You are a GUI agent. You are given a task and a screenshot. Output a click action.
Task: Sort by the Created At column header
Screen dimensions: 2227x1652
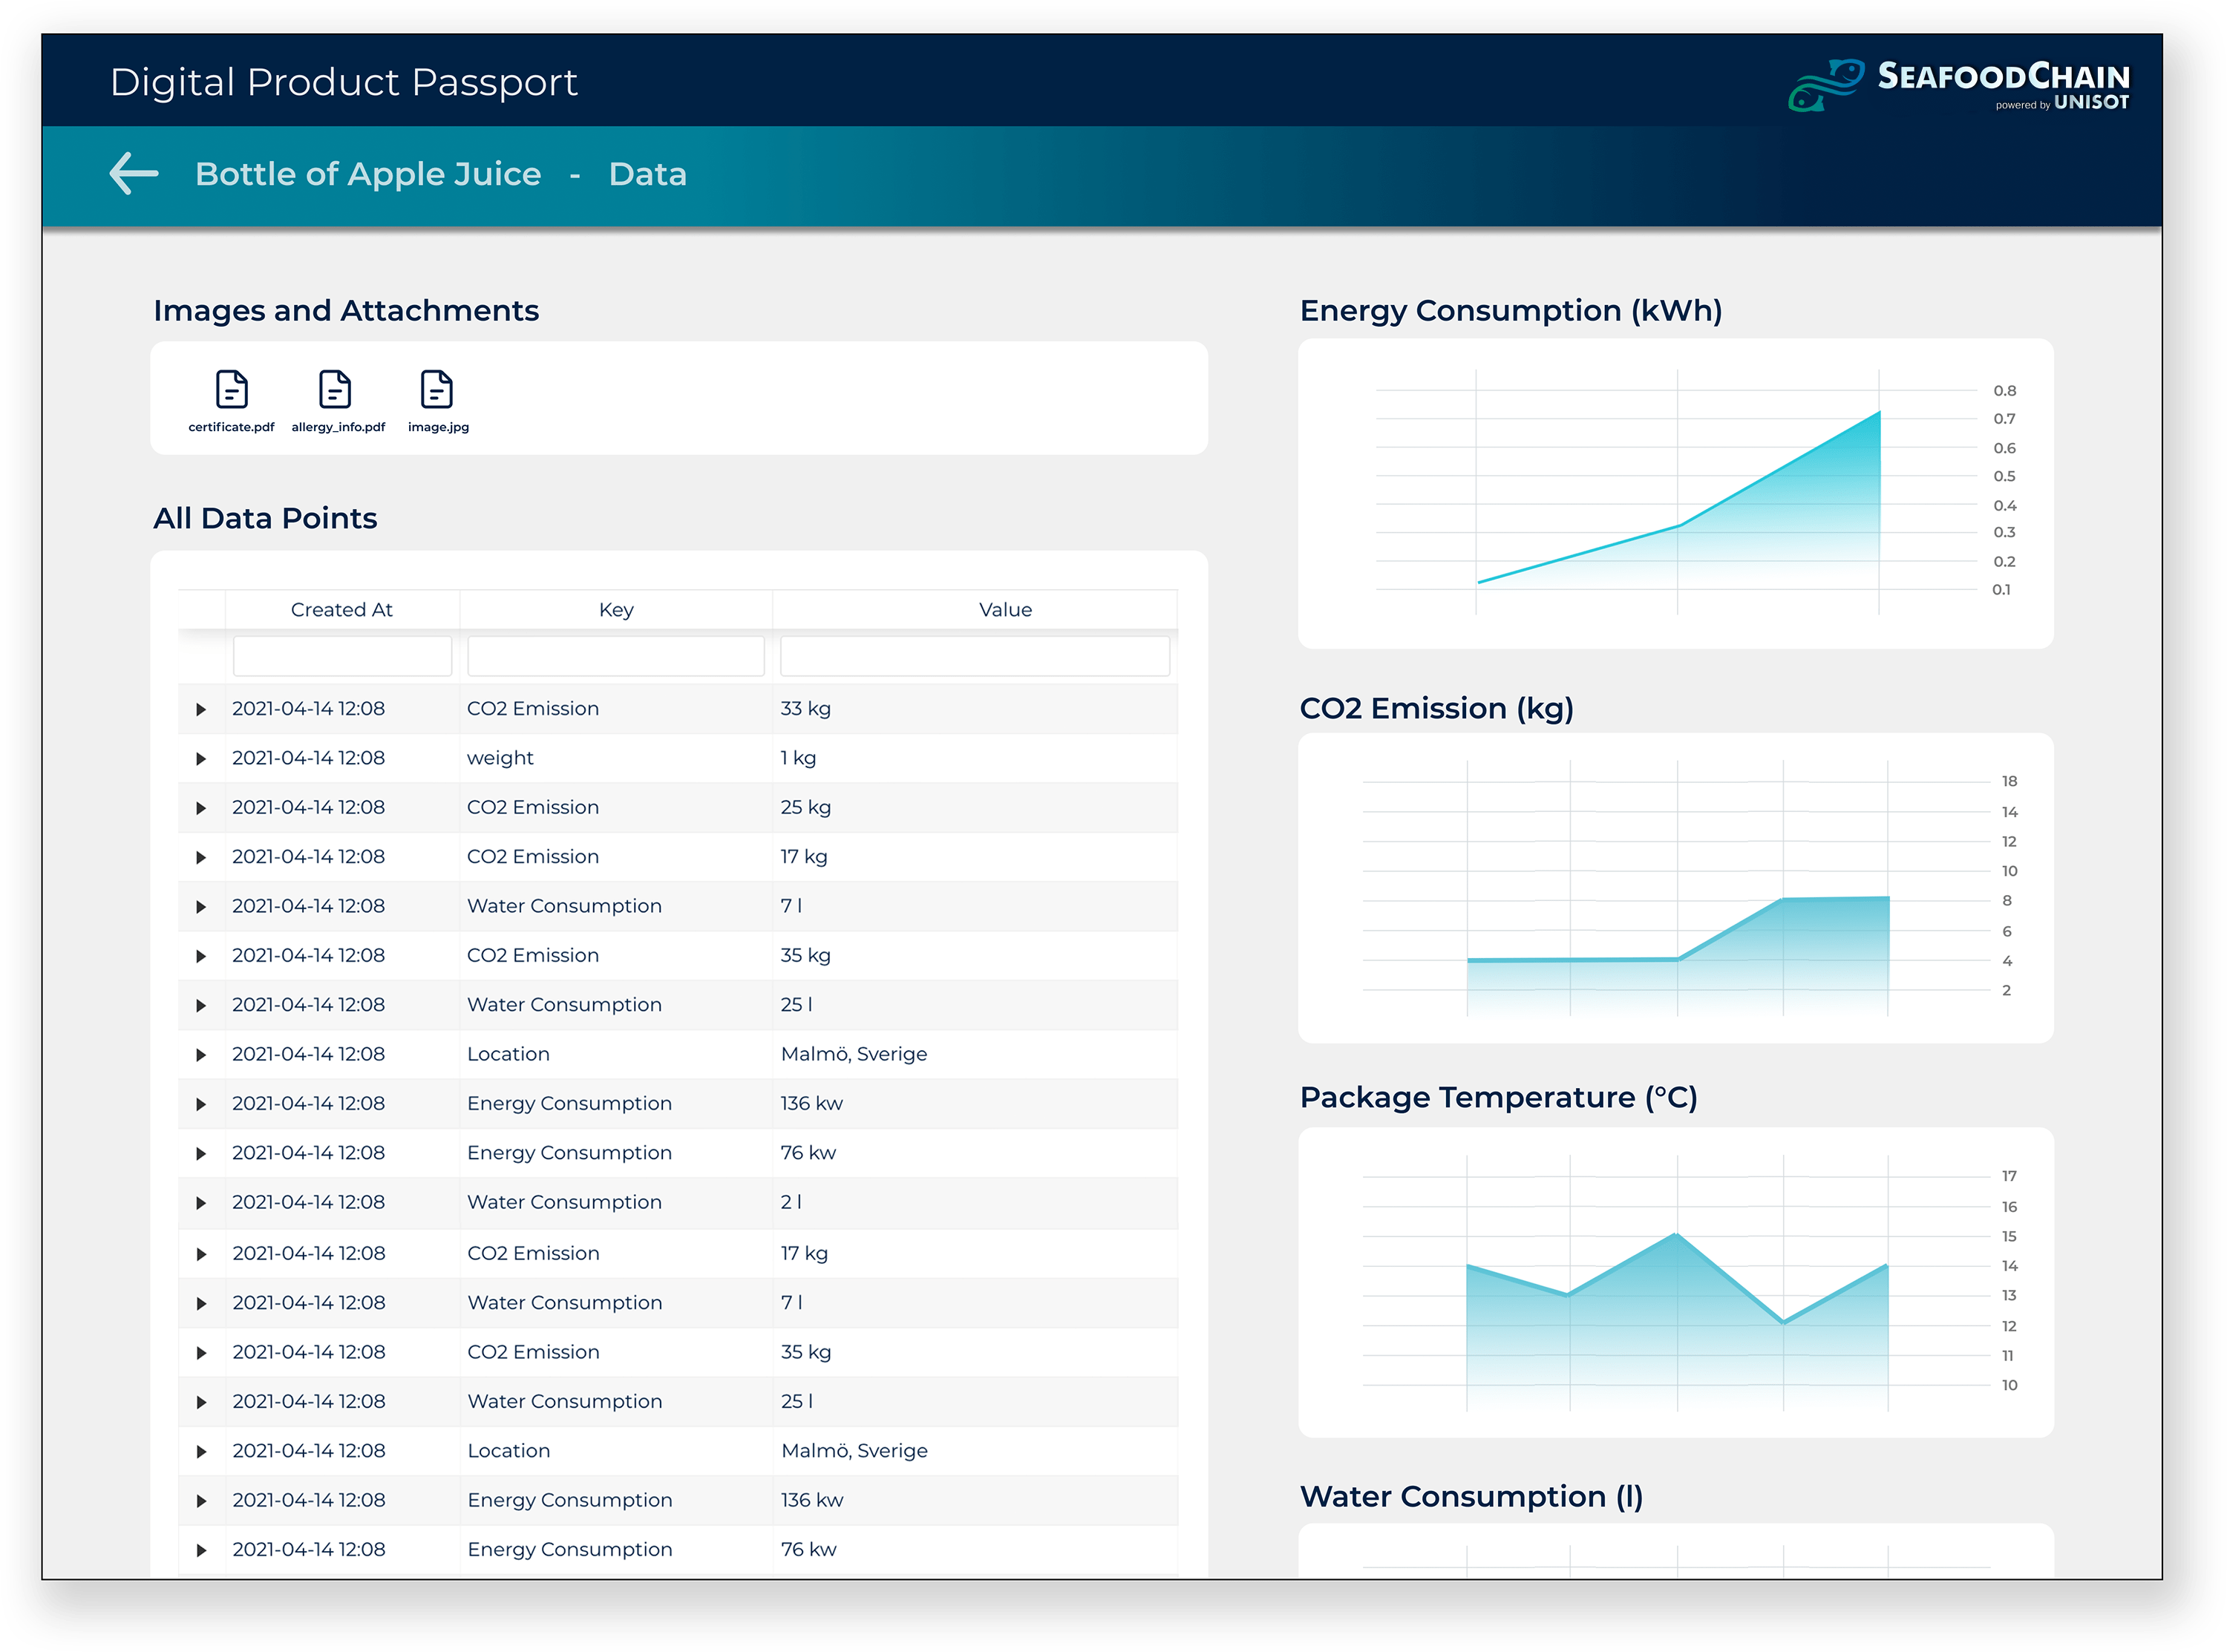(x=341, y=609)
